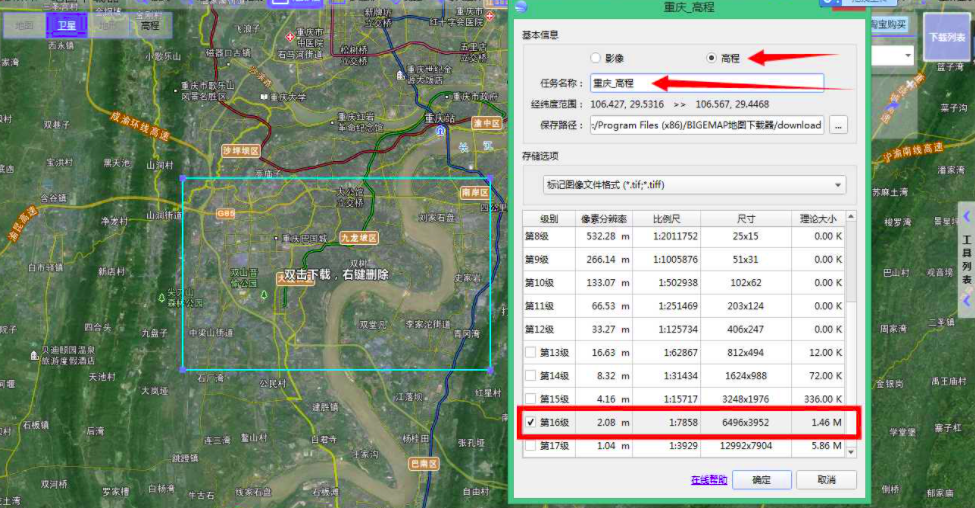
Task: Click the red cross icon of 重庆市中医院
Action: (289, 37)
